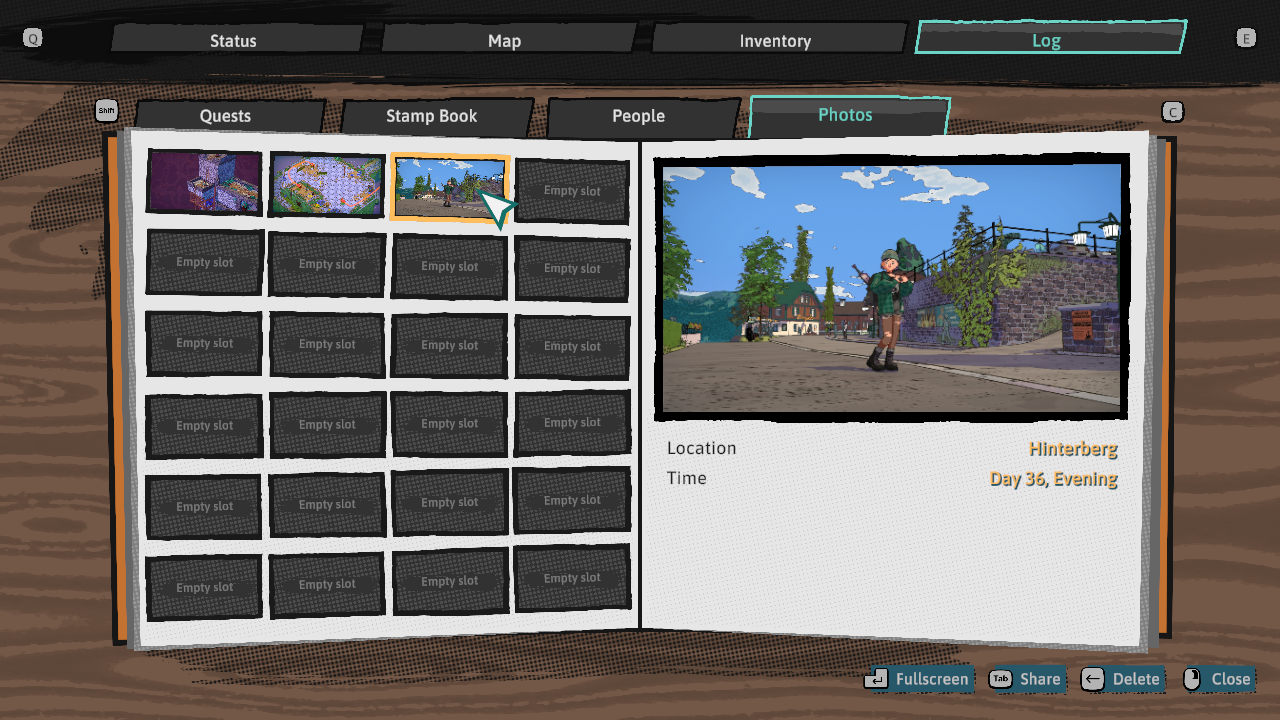Select the first purple dungeon photo thumbnail
Image resolution: width=1280 pixels, height=720 pixels.
(205, 182)
